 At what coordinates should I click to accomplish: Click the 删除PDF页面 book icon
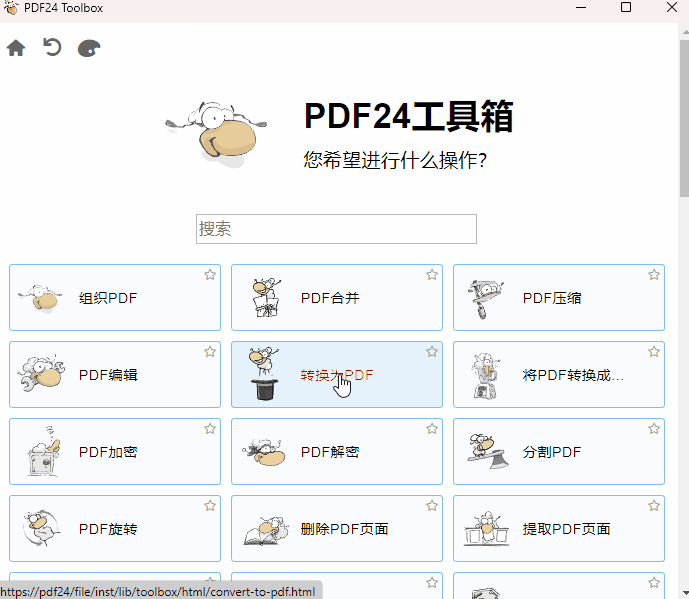266,531
